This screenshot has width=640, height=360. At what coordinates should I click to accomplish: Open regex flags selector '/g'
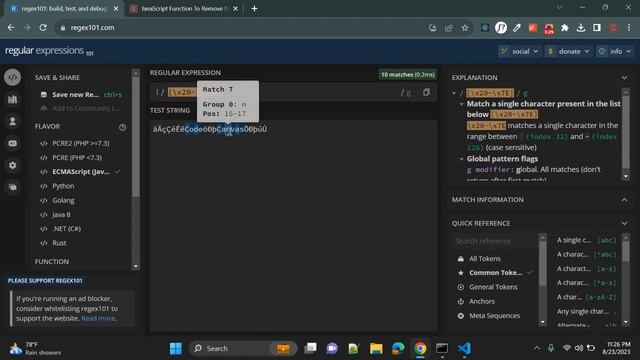pyautogui.click(x=405, y=93)
